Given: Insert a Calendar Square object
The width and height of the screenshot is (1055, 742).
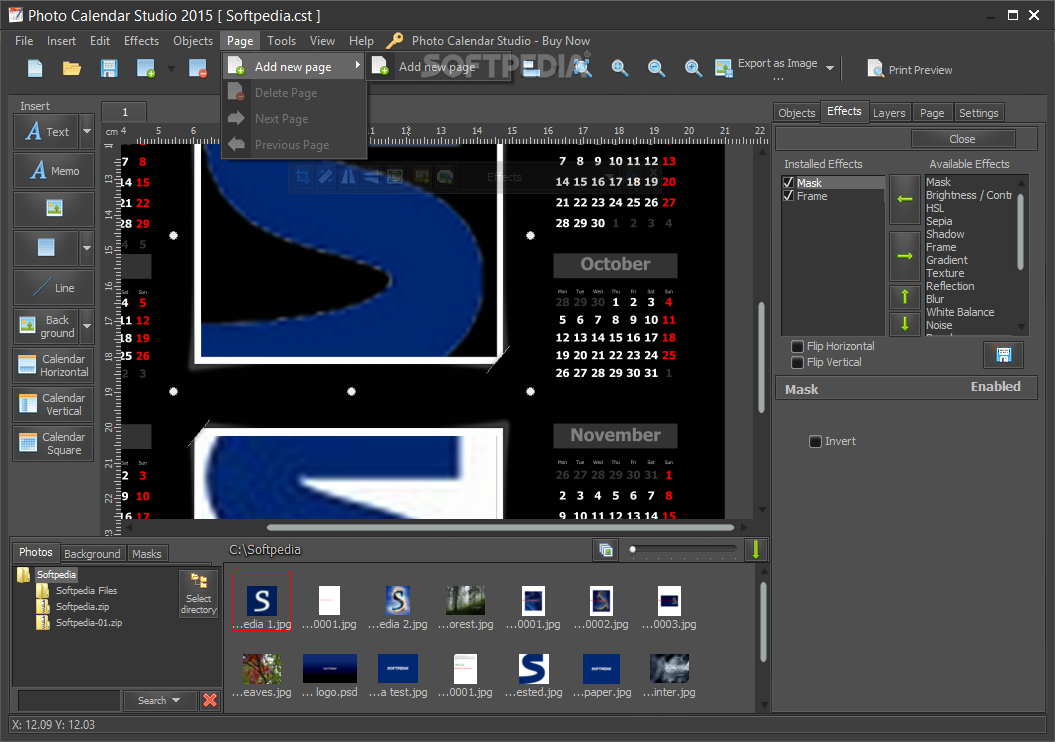Looking at the screenshot, I should (x=54, y=443).
